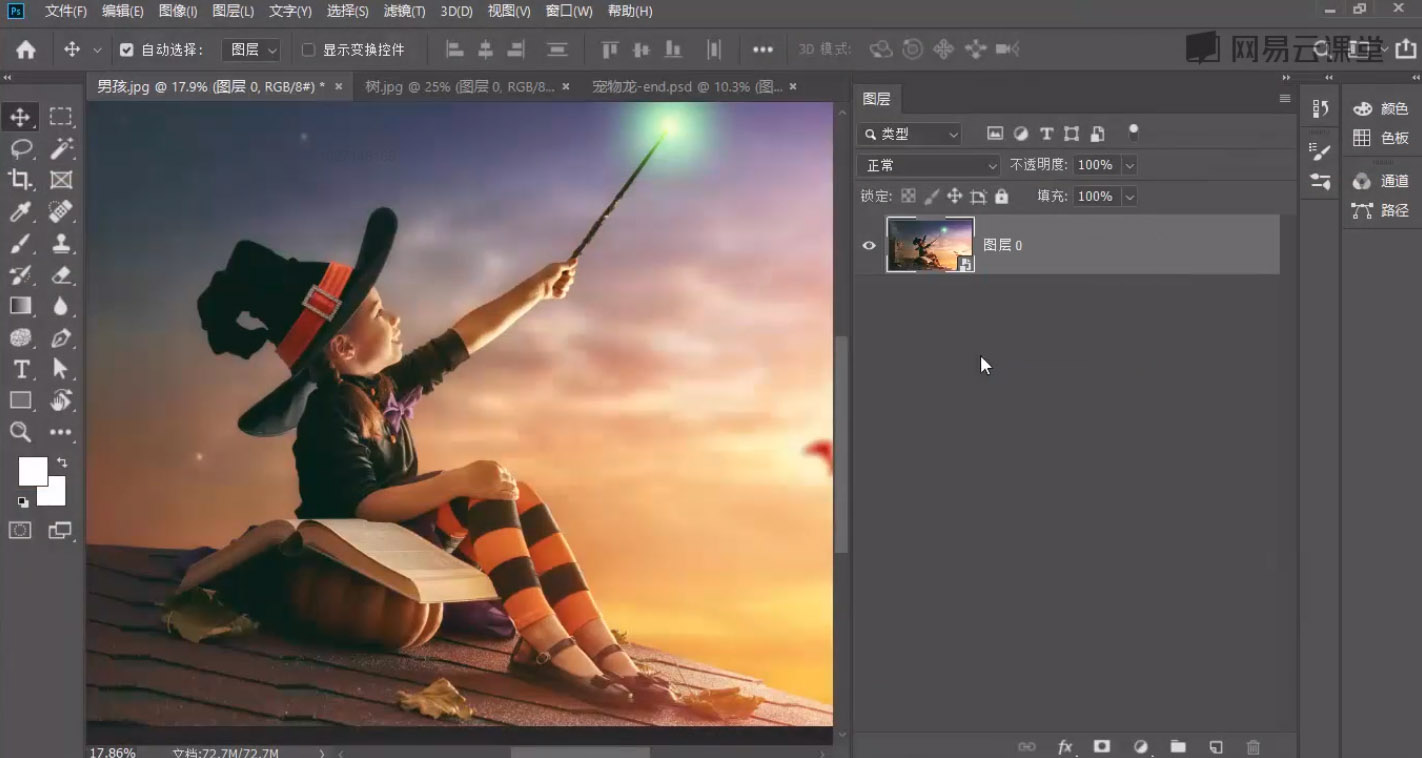Toggle lock all for the layer

pos(1002,196)
